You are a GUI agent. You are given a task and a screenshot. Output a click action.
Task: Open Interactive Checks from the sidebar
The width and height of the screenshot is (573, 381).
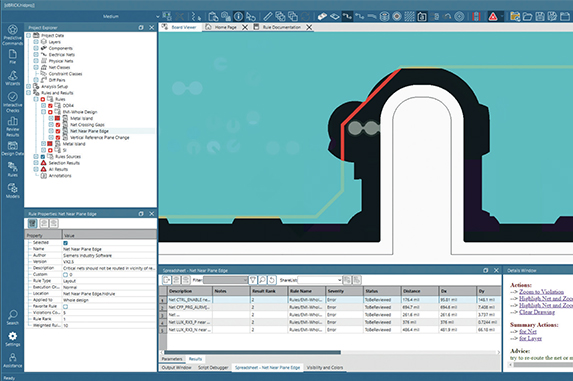click(x=12, y=102)
